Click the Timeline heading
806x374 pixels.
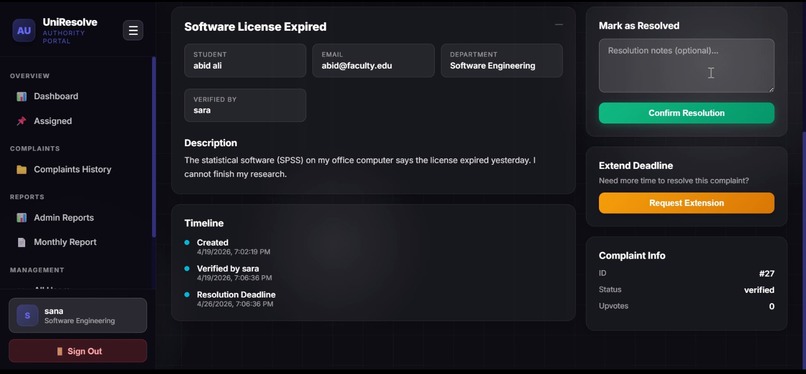[x=204, y=223]
